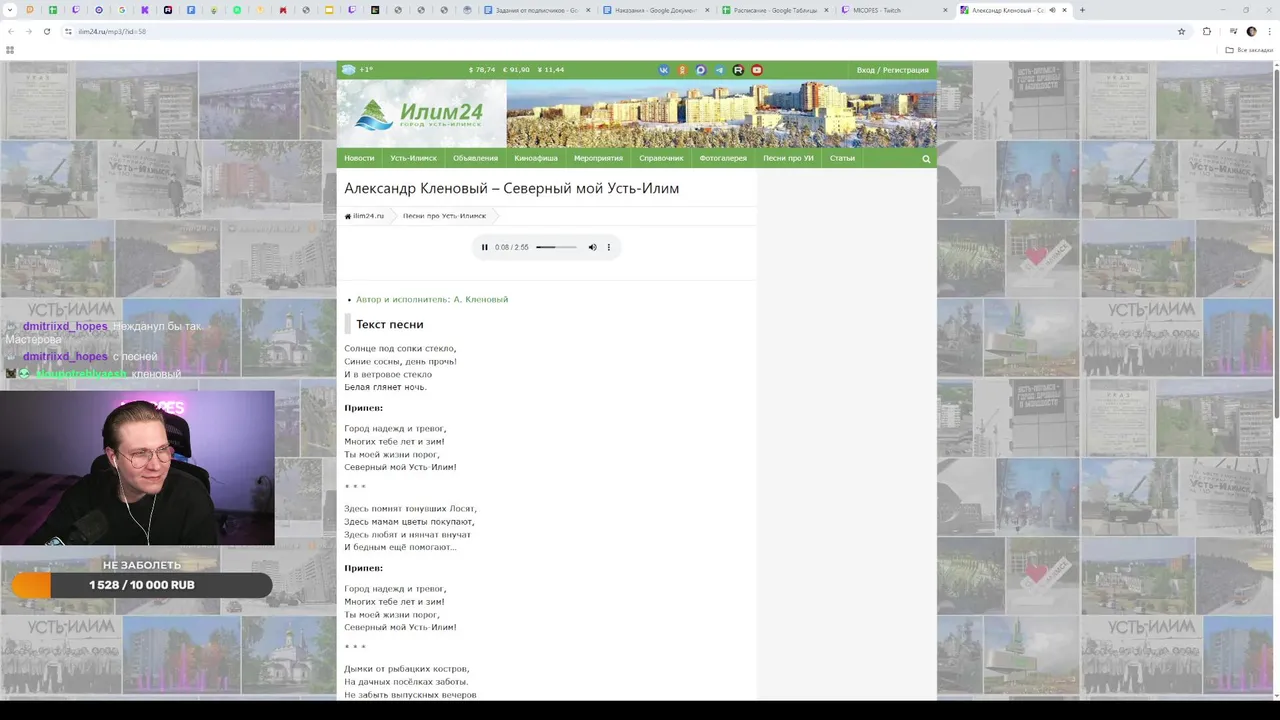View site information icon in address bar

coord(68,31)
